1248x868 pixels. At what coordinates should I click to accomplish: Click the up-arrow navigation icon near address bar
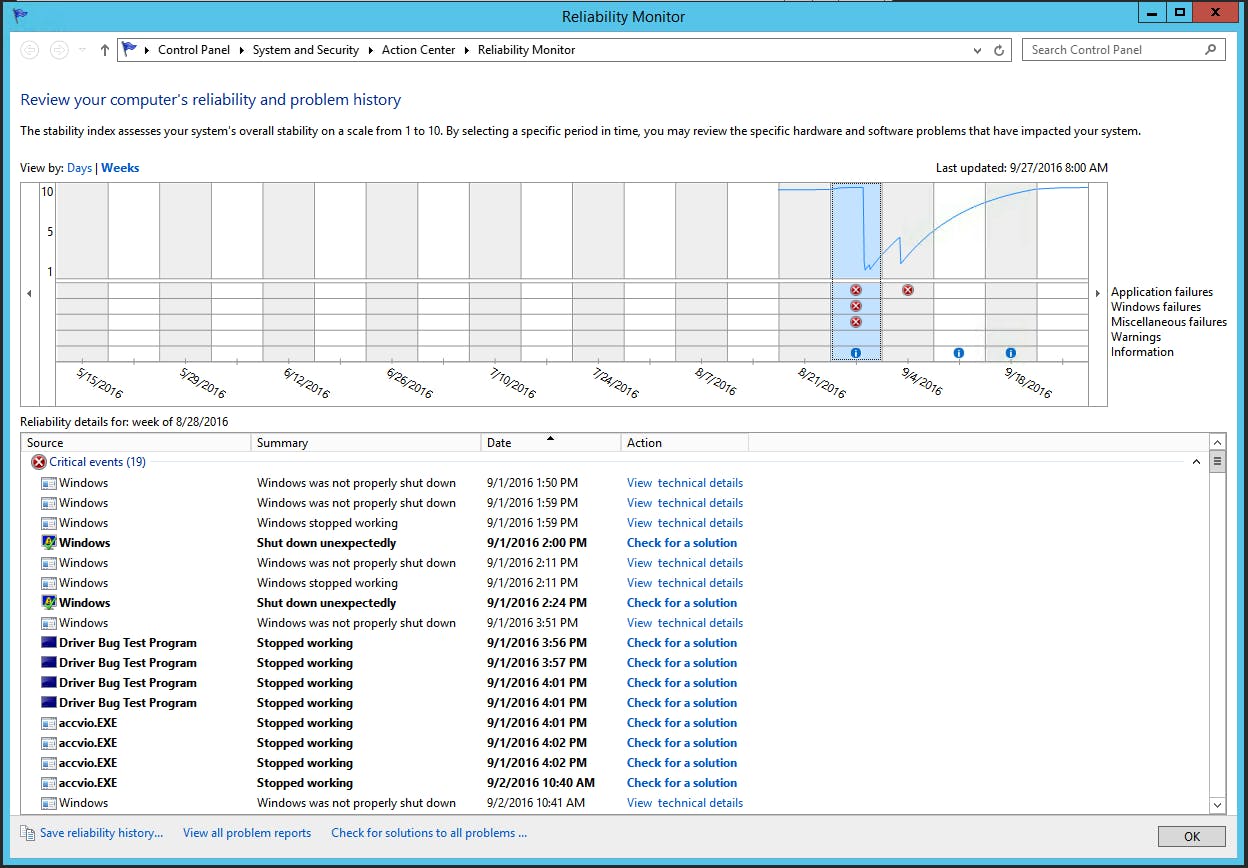coord(104,49)
